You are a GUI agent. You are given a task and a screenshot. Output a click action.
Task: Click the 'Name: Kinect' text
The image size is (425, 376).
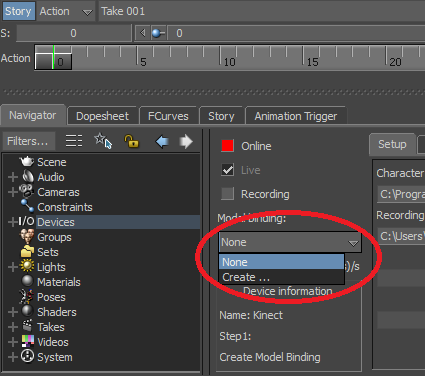pos(251,315)
